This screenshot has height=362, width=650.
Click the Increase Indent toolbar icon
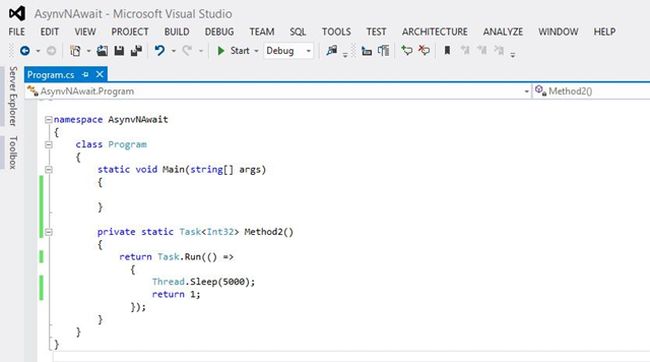(383, 51)
